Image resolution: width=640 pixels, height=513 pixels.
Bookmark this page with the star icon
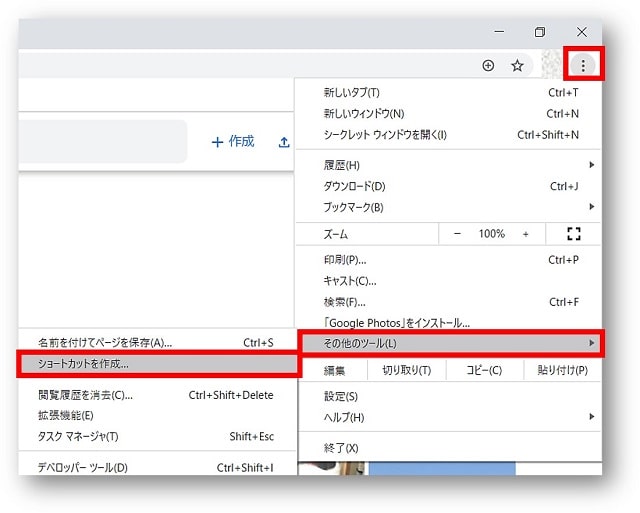tap(517, 65)
